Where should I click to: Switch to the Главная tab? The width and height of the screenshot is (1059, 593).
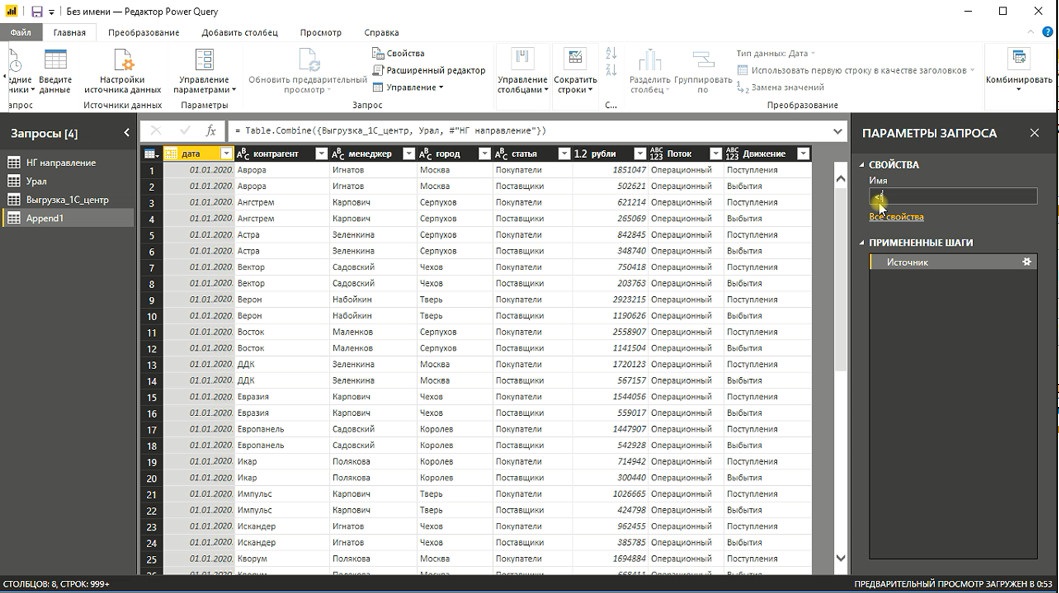click(x=70, y=32)
